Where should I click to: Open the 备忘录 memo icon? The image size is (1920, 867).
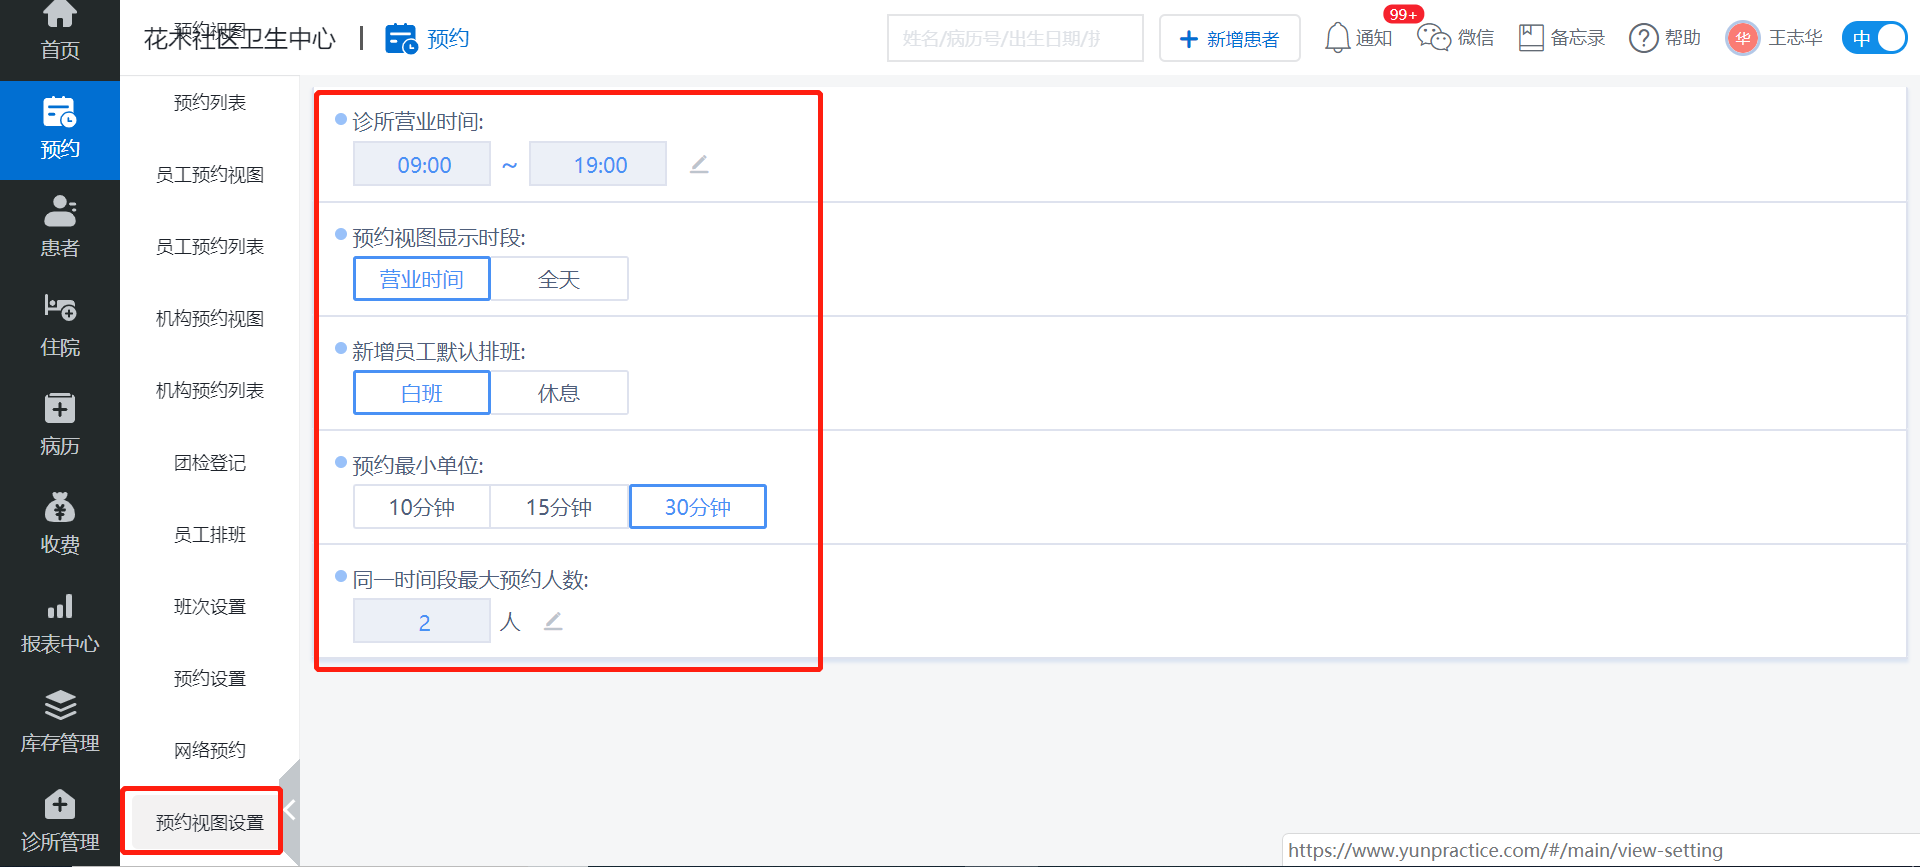(x=1531, y=38)
